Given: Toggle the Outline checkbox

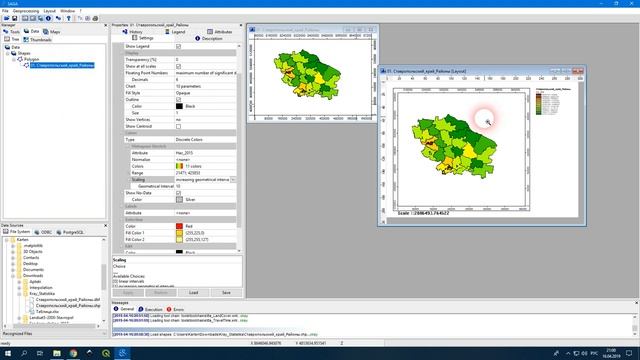Looking at the screenshot, I should pyautogui.click(x=178, y=100).
